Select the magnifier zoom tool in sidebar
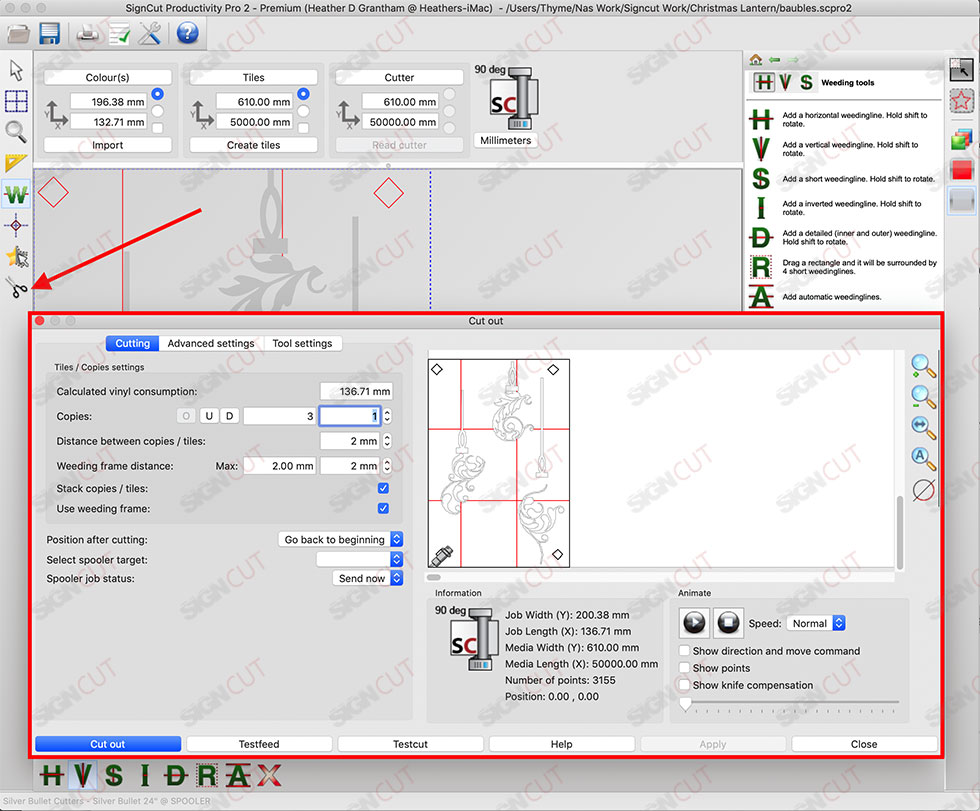The image size is (980, 811). (16, 132)
